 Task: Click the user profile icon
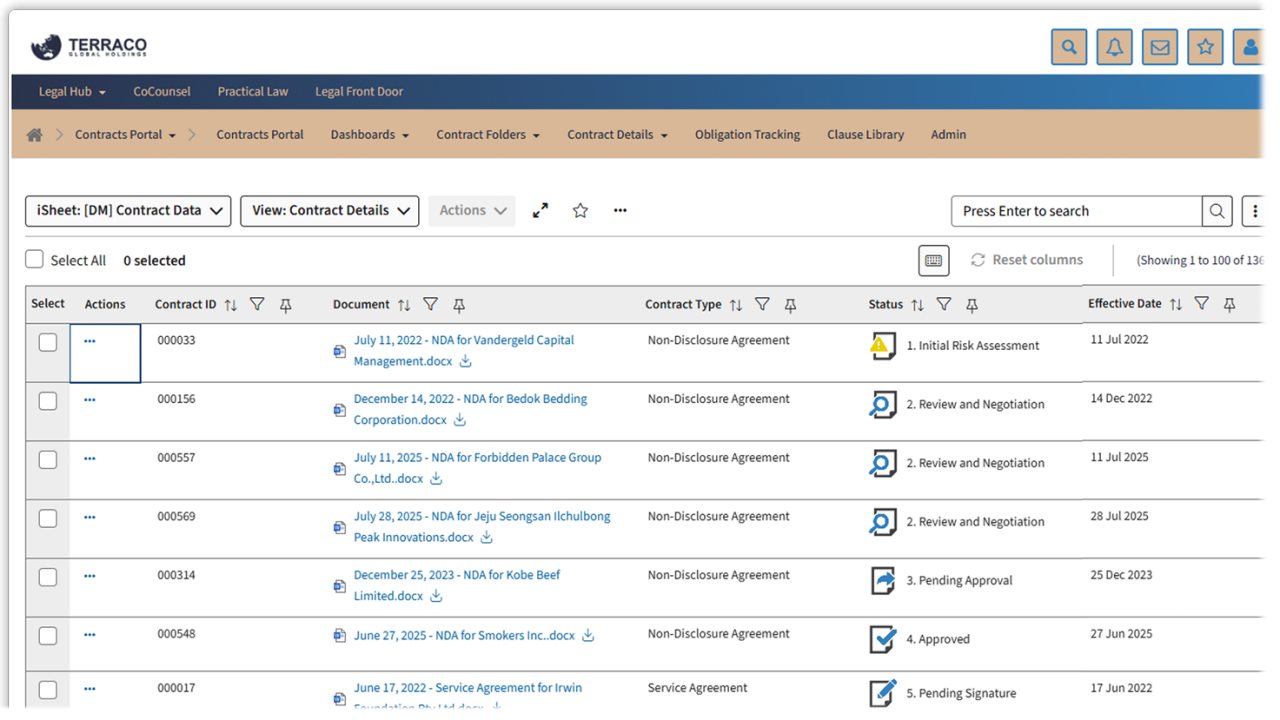tap(1250, 47)
